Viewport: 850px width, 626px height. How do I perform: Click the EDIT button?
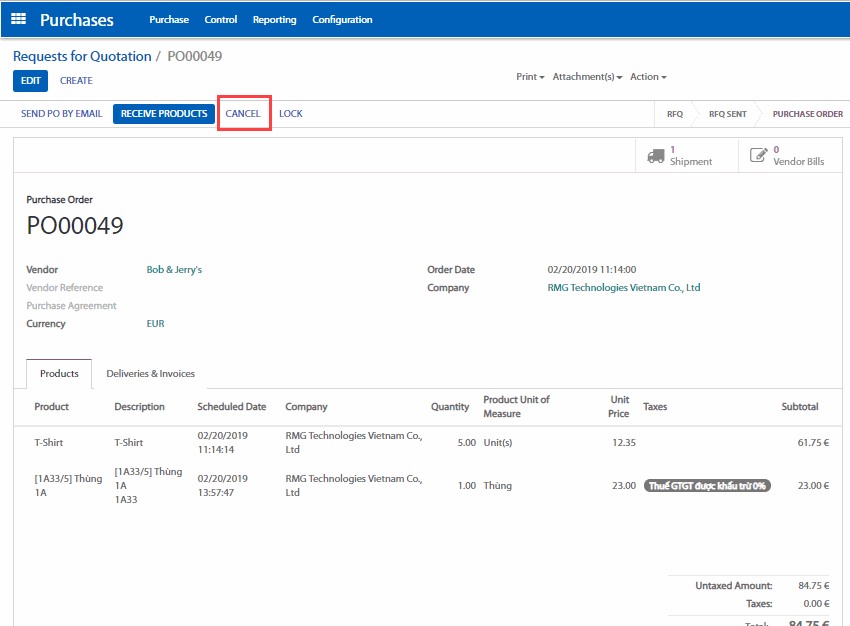[x=30, y=81]
